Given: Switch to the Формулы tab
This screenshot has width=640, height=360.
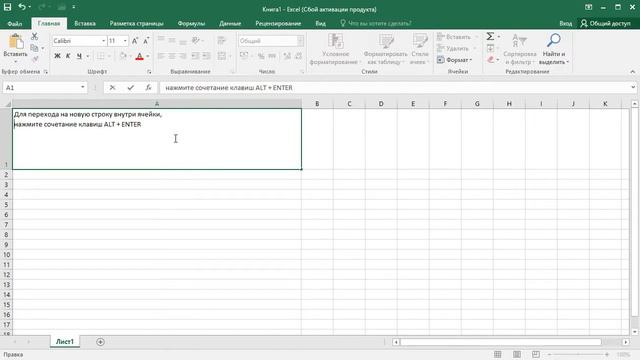Looking at the screenshot, I should pyautogui.click(x=191, y=23).
